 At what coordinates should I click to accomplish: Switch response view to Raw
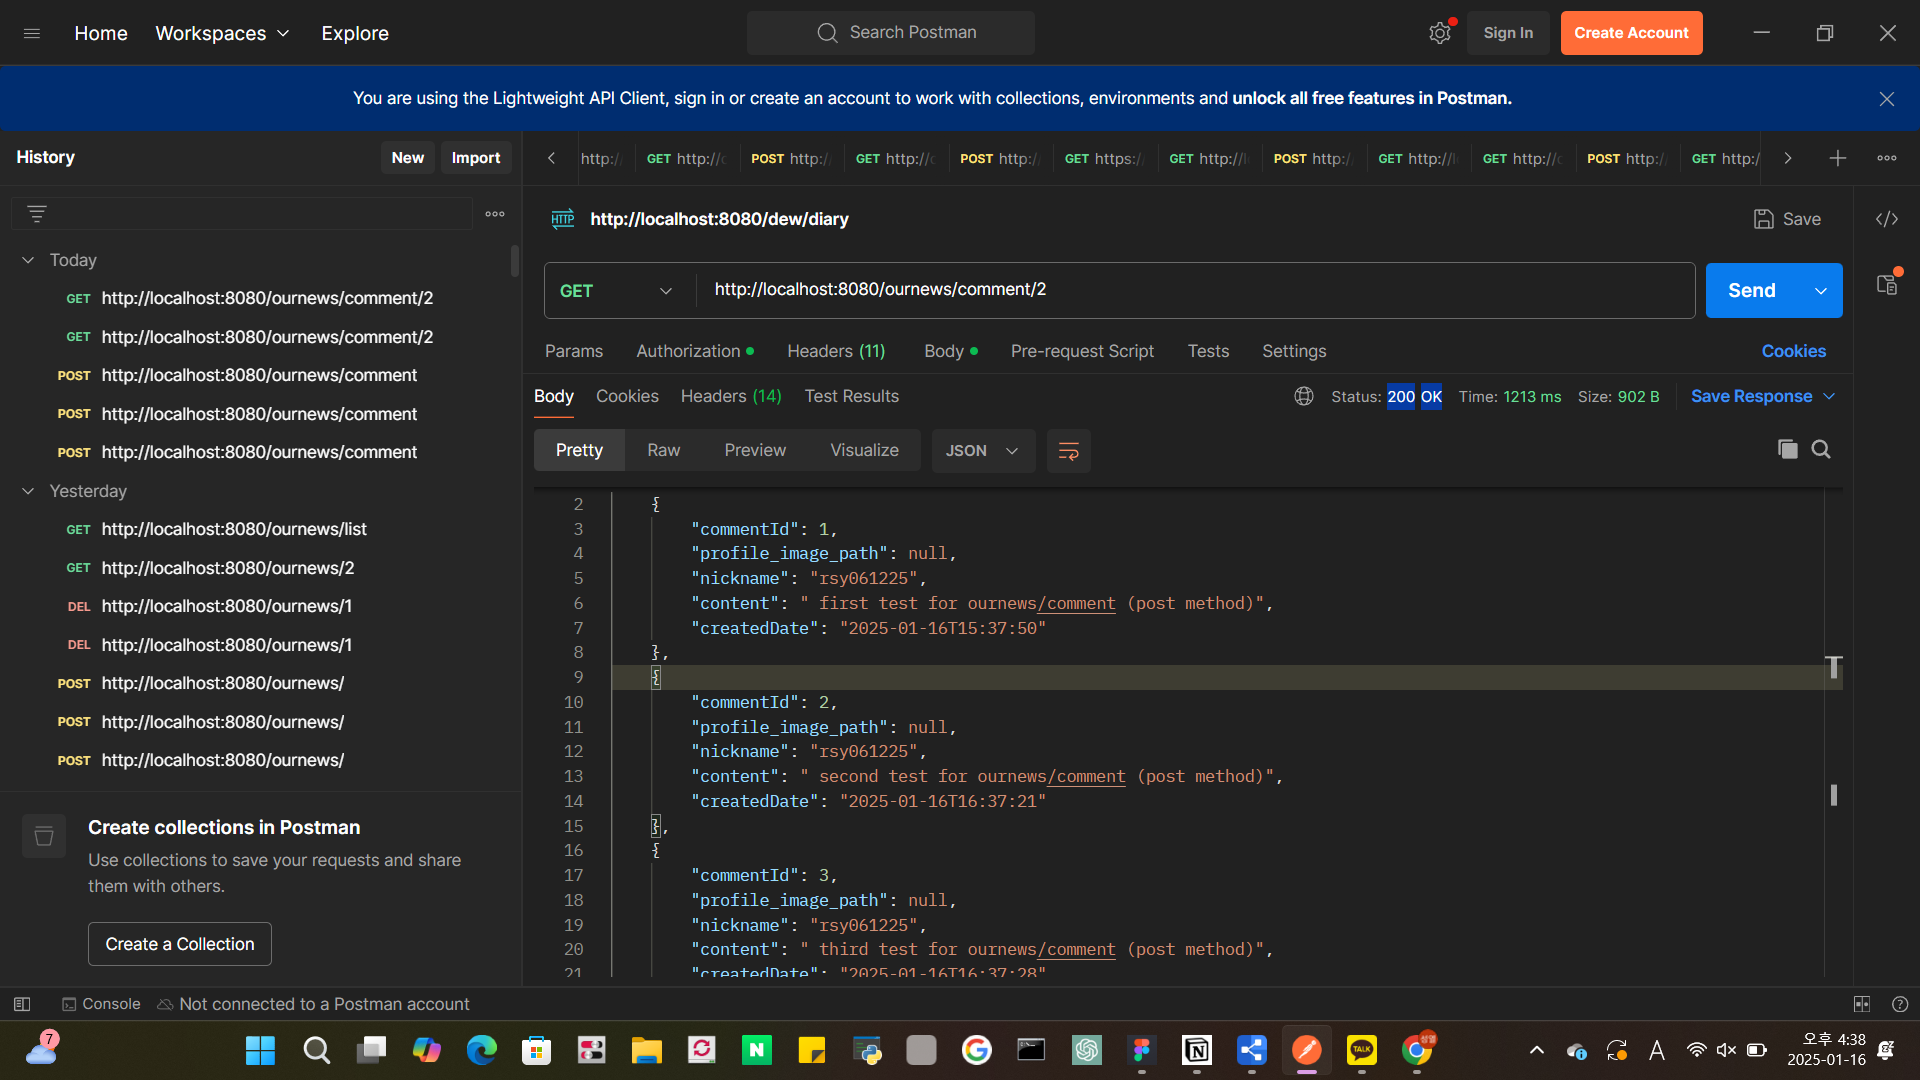click(664, 451)
